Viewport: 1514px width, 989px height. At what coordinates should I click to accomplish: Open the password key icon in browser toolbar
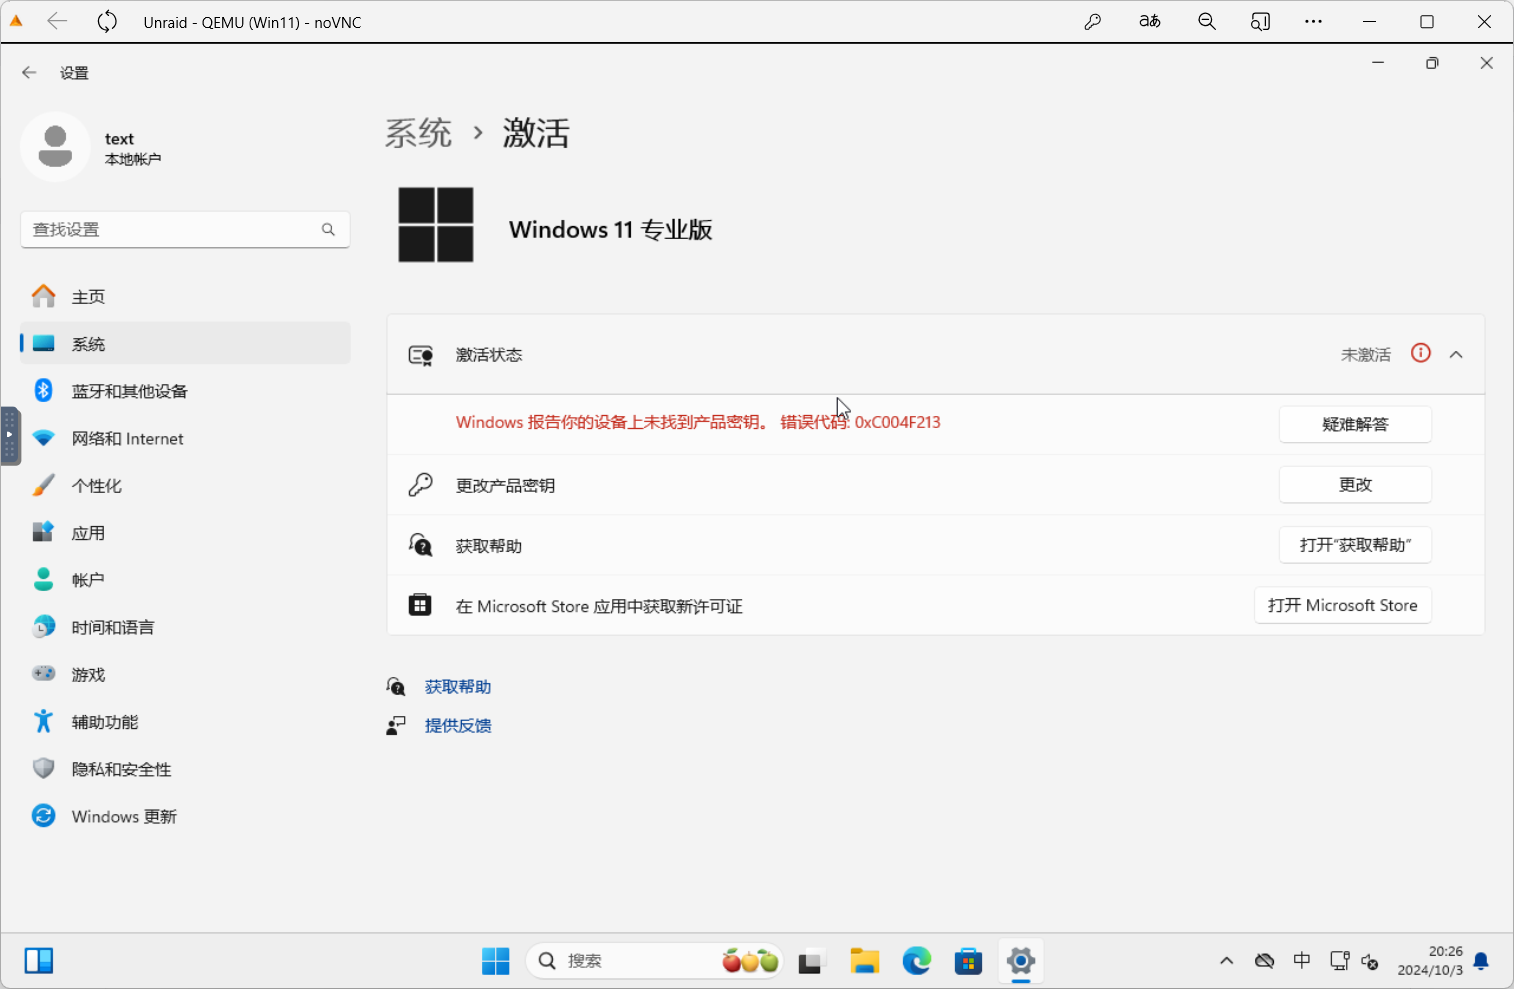coord(1093,21)
